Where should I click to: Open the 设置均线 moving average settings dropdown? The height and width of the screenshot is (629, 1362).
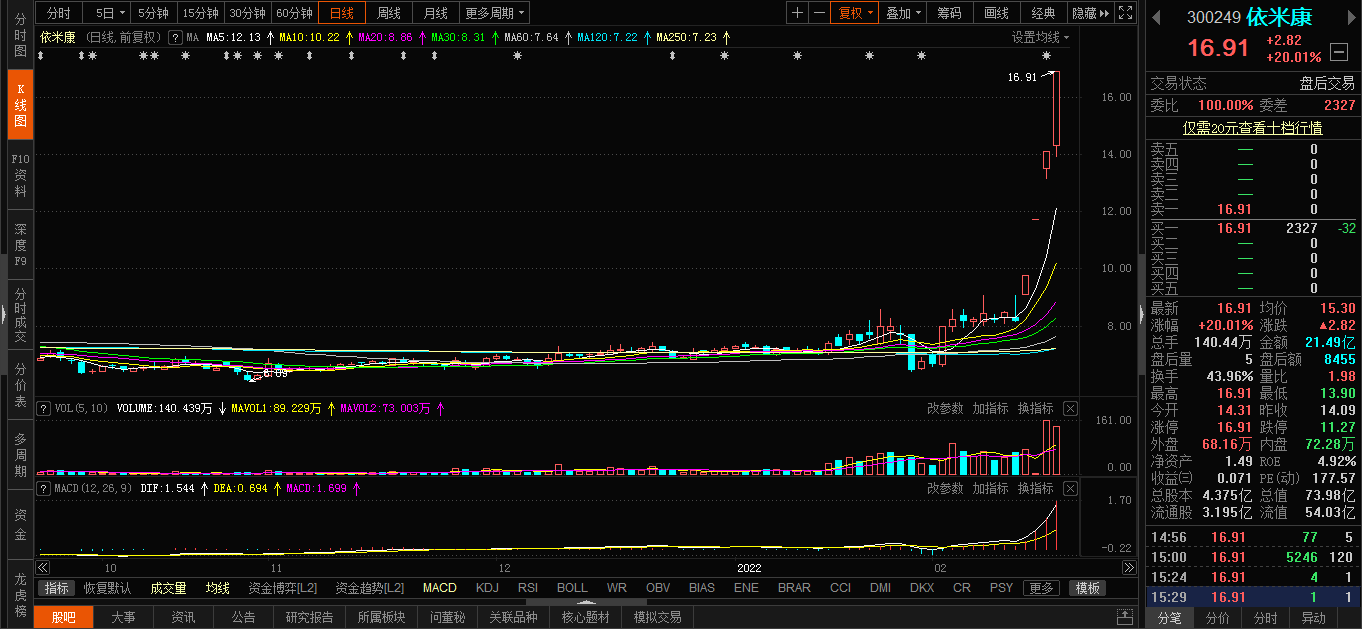(1040, 37)
